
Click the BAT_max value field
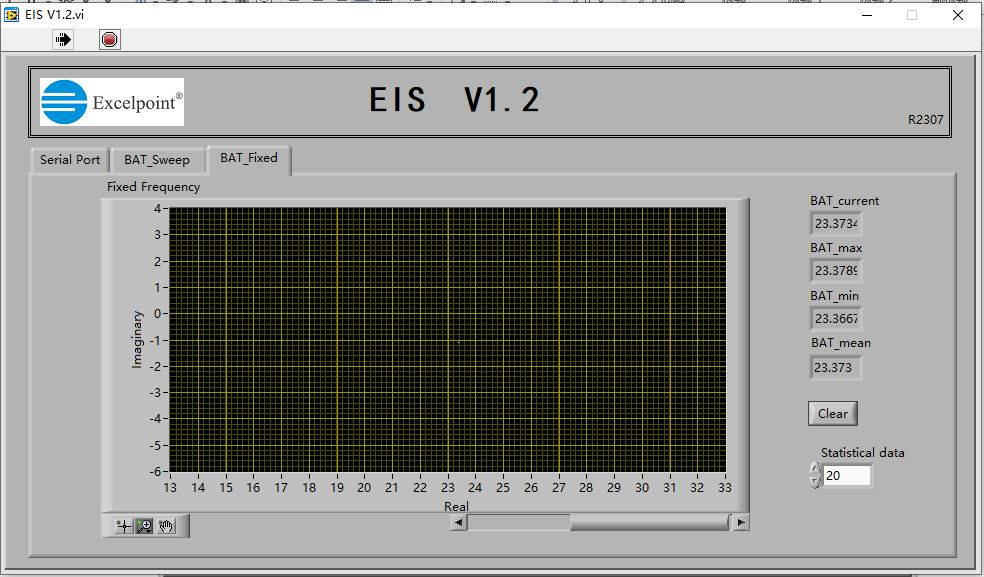pyautogui.click(x=836, y=271)
